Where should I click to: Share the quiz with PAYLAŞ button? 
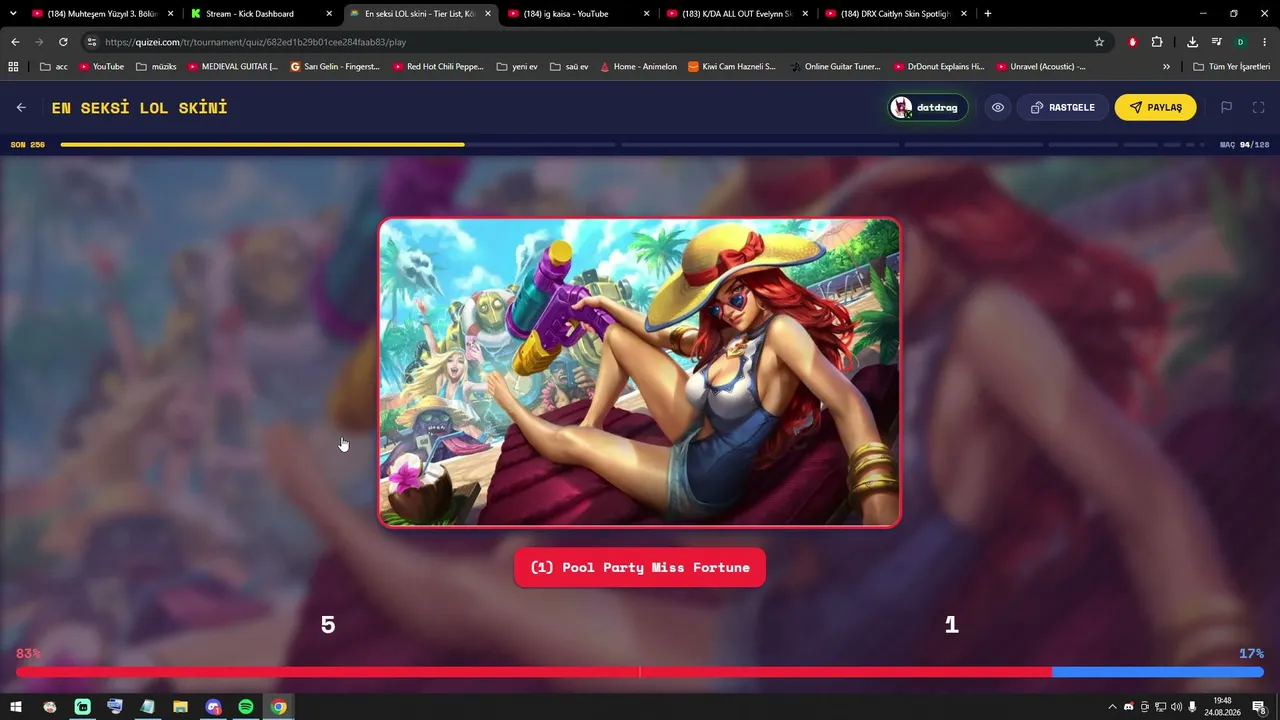pyautogui.click(x=1155, y=107)
